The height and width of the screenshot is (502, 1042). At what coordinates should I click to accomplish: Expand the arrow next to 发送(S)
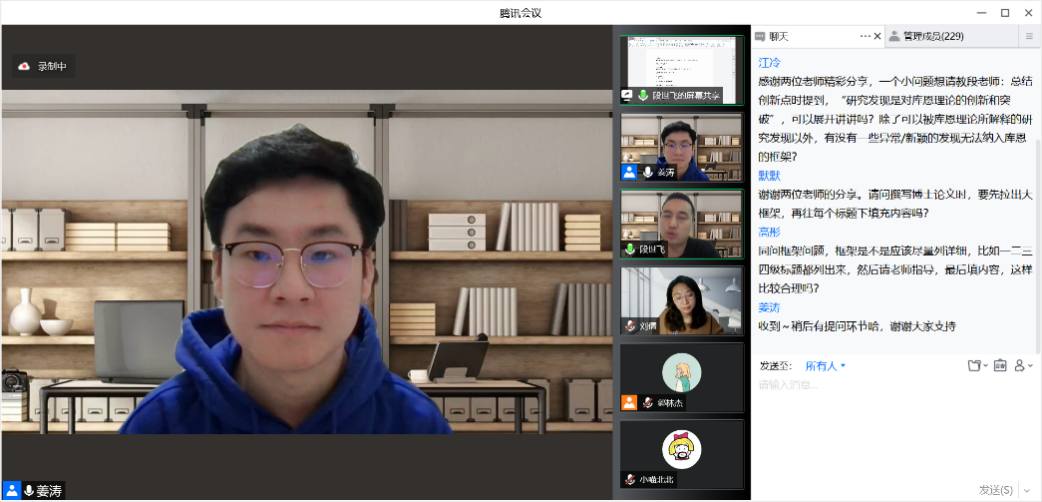pos(1026,490)
